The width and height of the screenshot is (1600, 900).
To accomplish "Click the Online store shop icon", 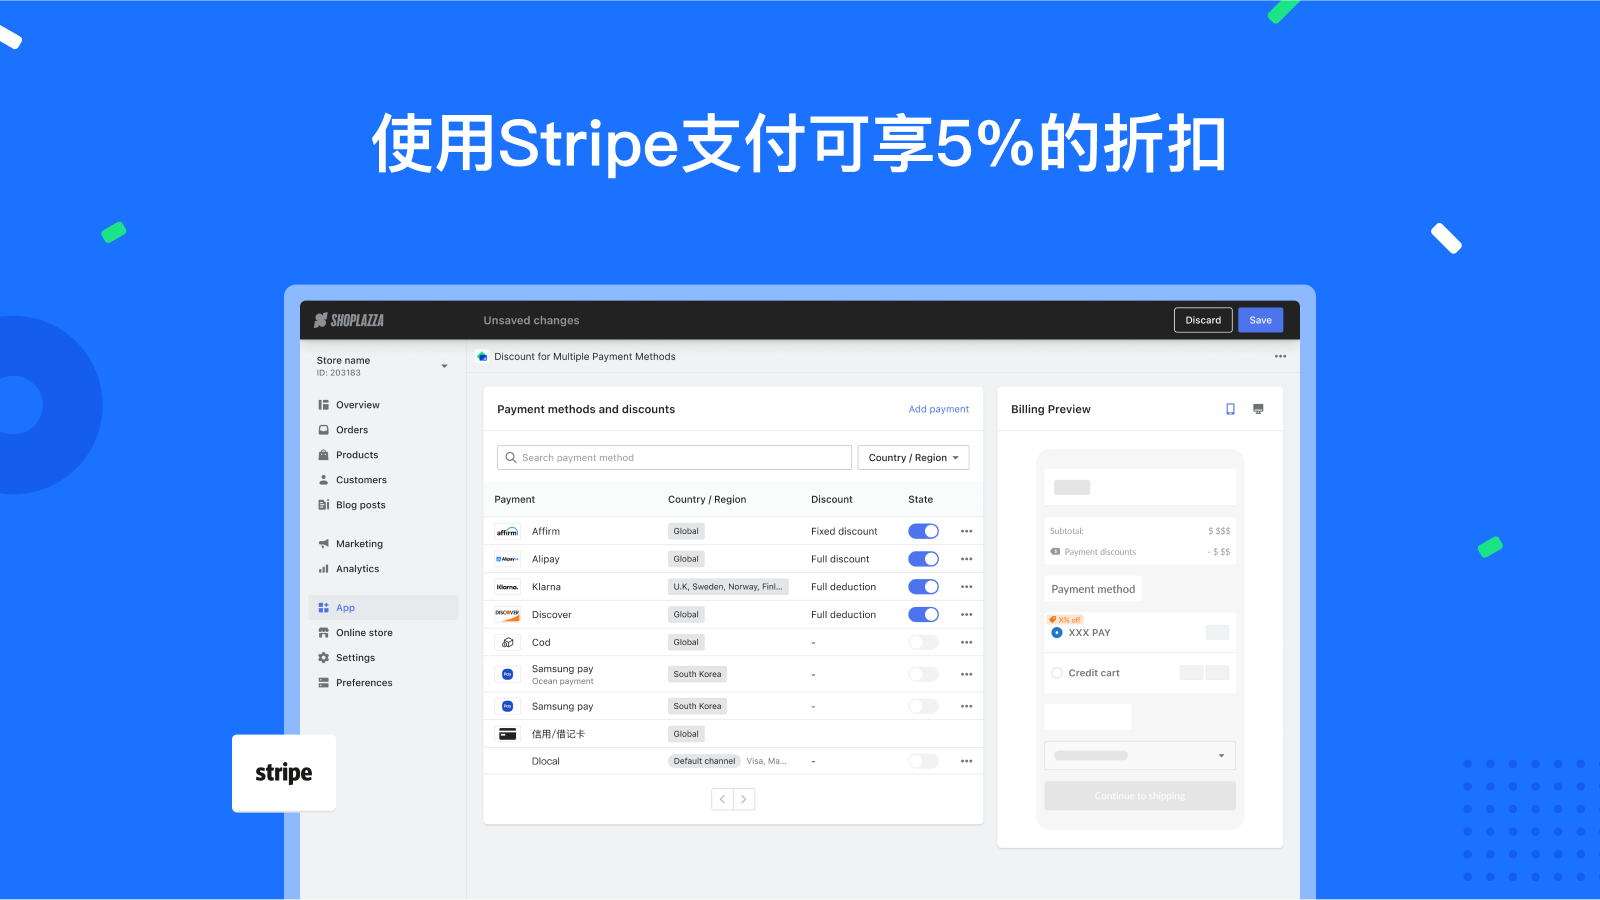I will [323, 633].
